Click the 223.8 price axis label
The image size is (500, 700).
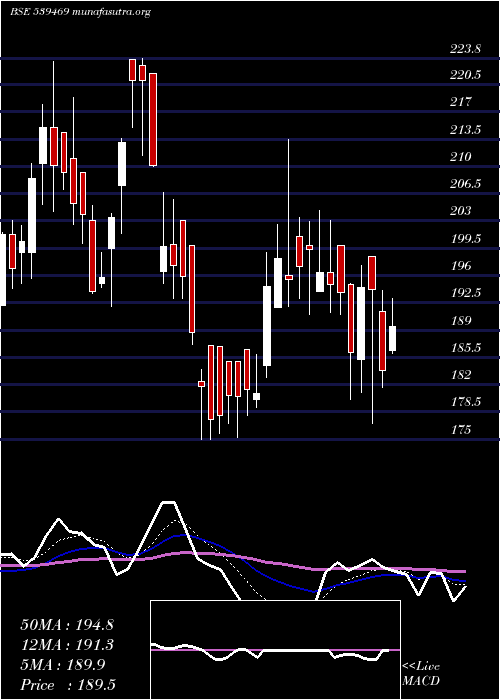pyautogui.click(x=465, y=49)
